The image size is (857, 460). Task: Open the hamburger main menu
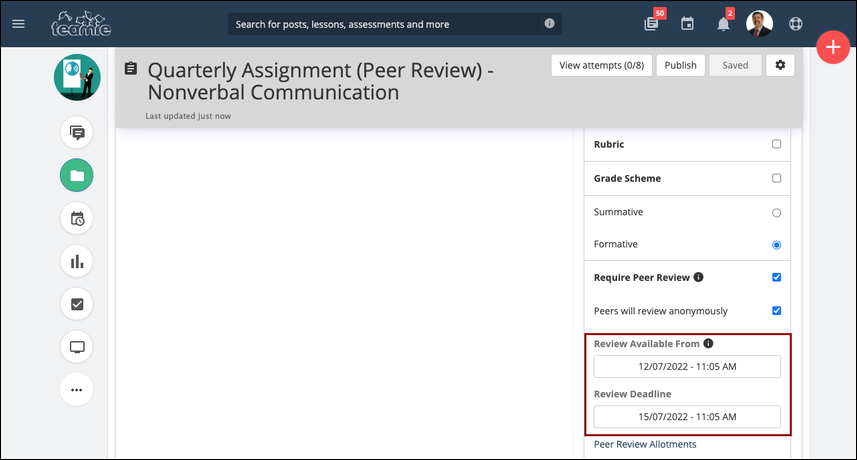(x=19, y=24)
